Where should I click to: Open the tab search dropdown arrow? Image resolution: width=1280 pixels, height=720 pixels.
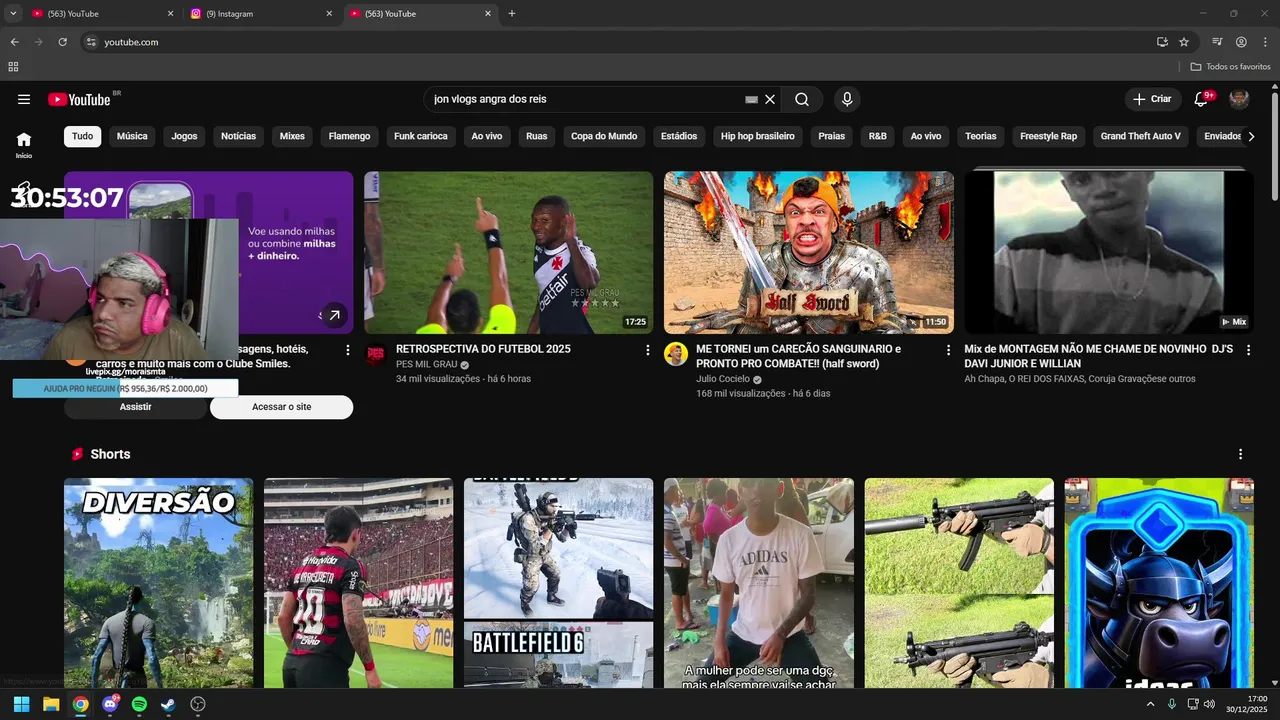(13, 14)
